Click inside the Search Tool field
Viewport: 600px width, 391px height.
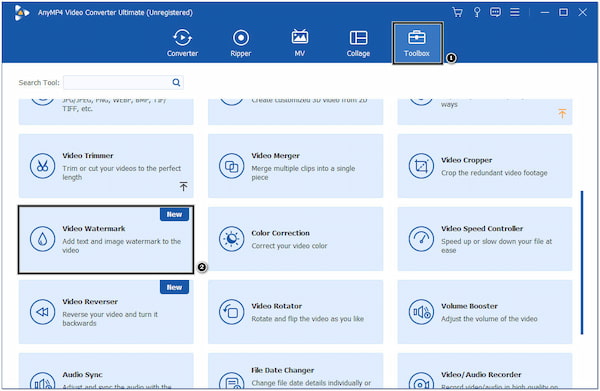tap(123, 82)
